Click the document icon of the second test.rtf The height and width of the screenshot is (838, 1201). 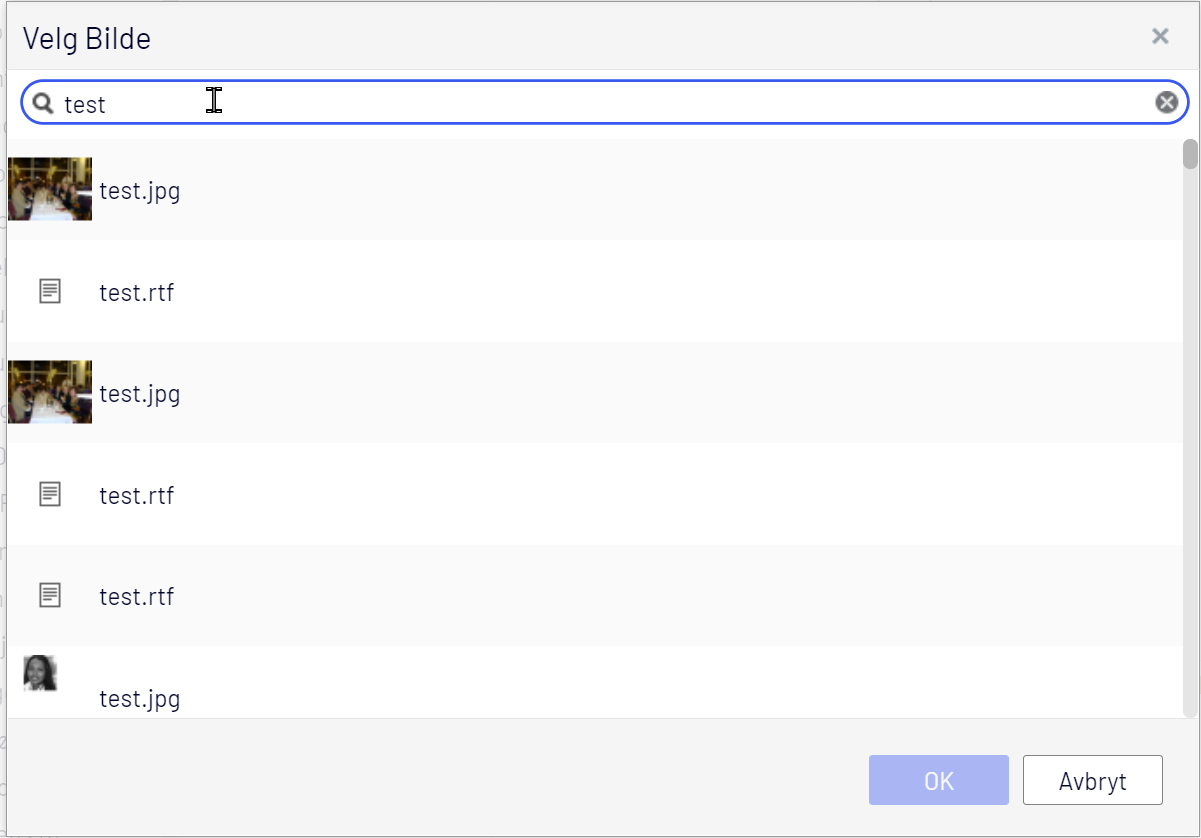(x=50, y=494)
